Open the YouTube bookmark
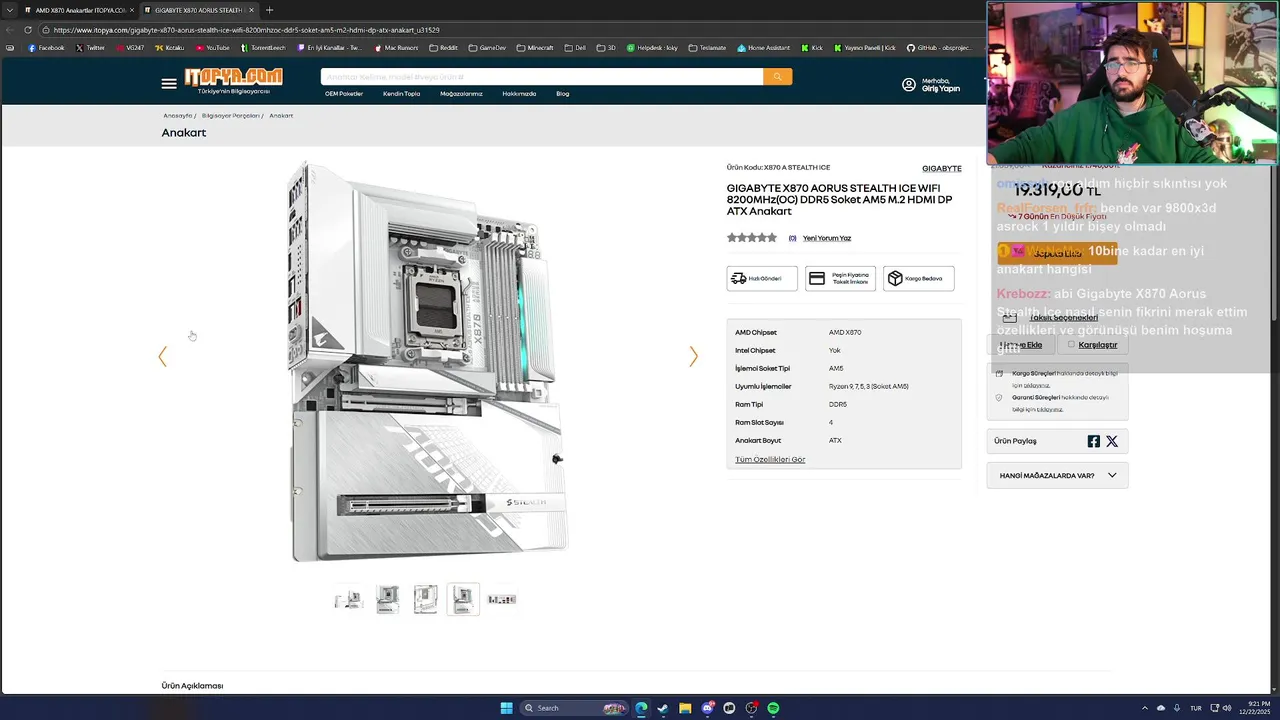The height and width of the screenshot is (720, 1280). [213, 48]
